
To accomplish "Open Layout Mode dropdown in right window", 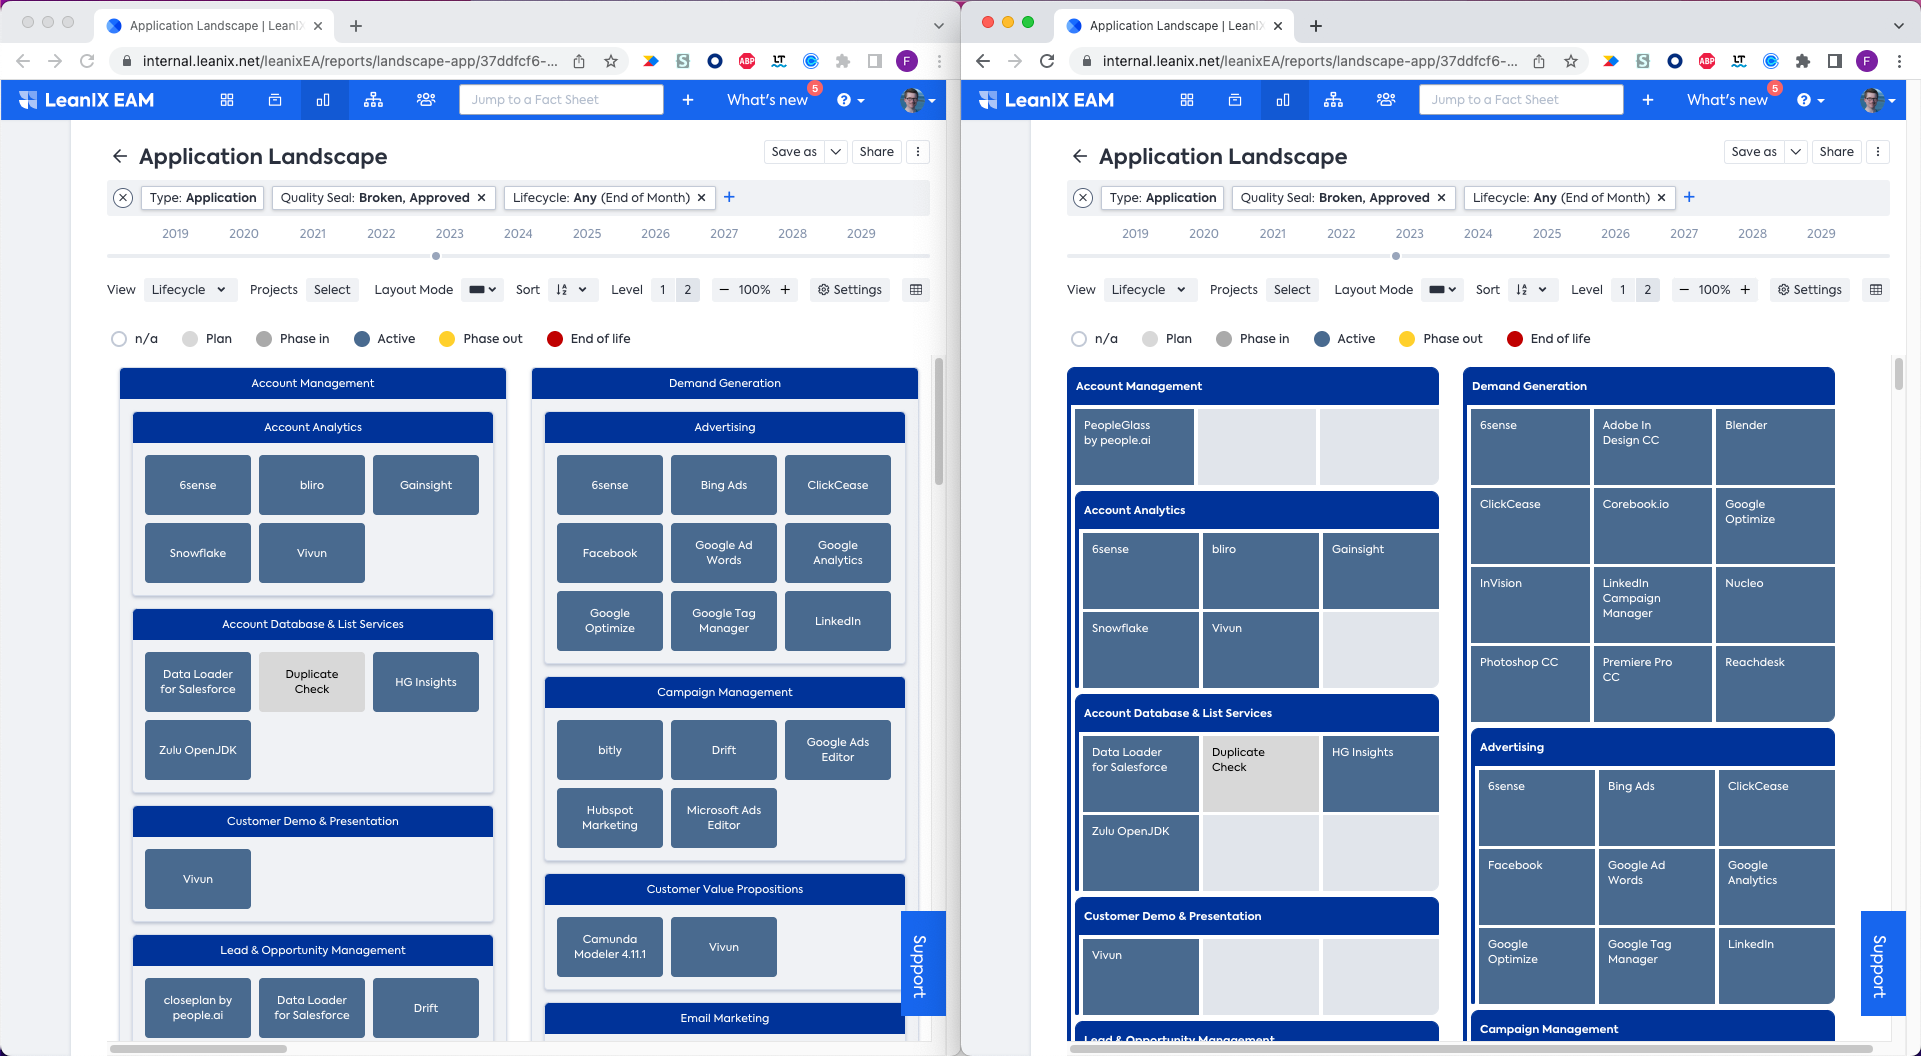I will point(1444,290).
